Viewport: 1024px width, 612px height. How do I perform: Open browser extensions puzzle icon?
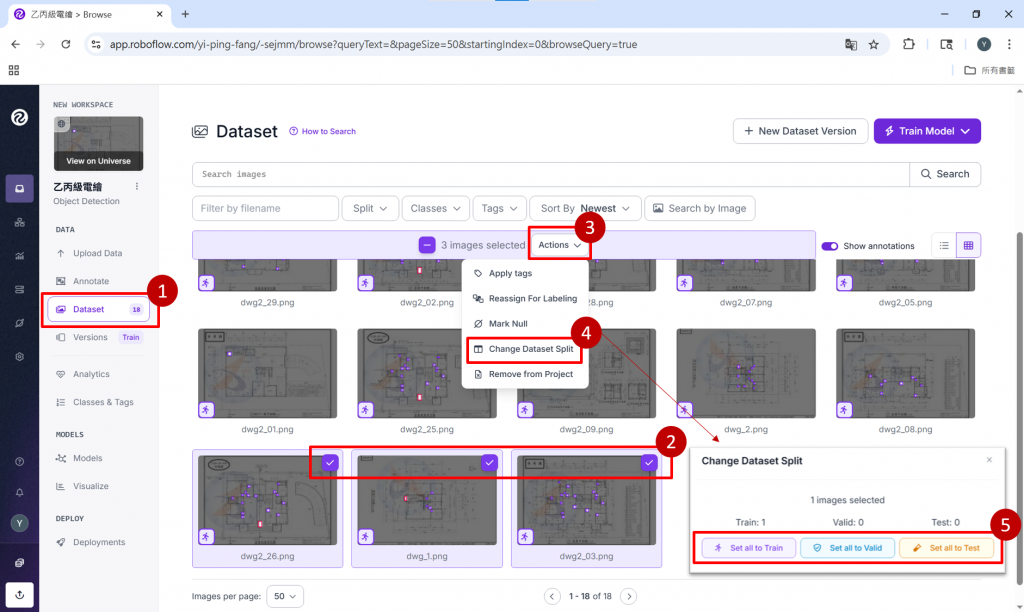click(908, 44)
